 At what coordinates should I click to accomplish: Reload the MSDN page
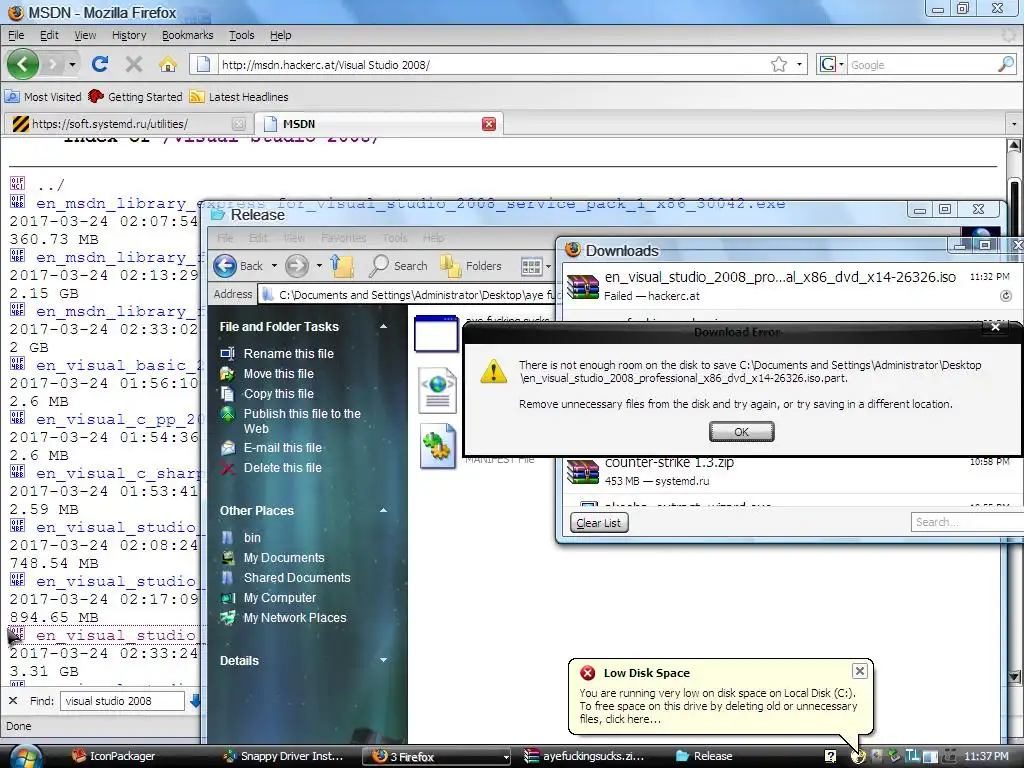point(100,64)
